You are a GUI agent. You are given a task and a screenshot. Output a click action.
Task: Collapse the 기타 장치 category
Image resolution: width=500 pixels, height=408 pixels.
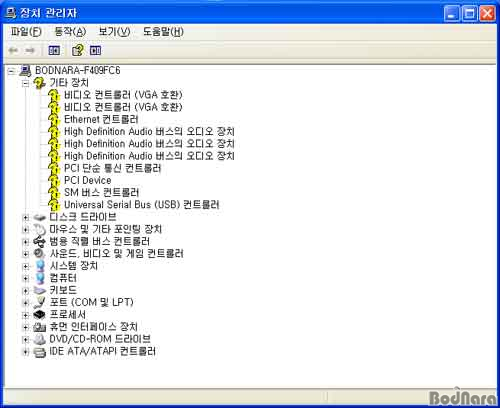(x=26, y=83)
